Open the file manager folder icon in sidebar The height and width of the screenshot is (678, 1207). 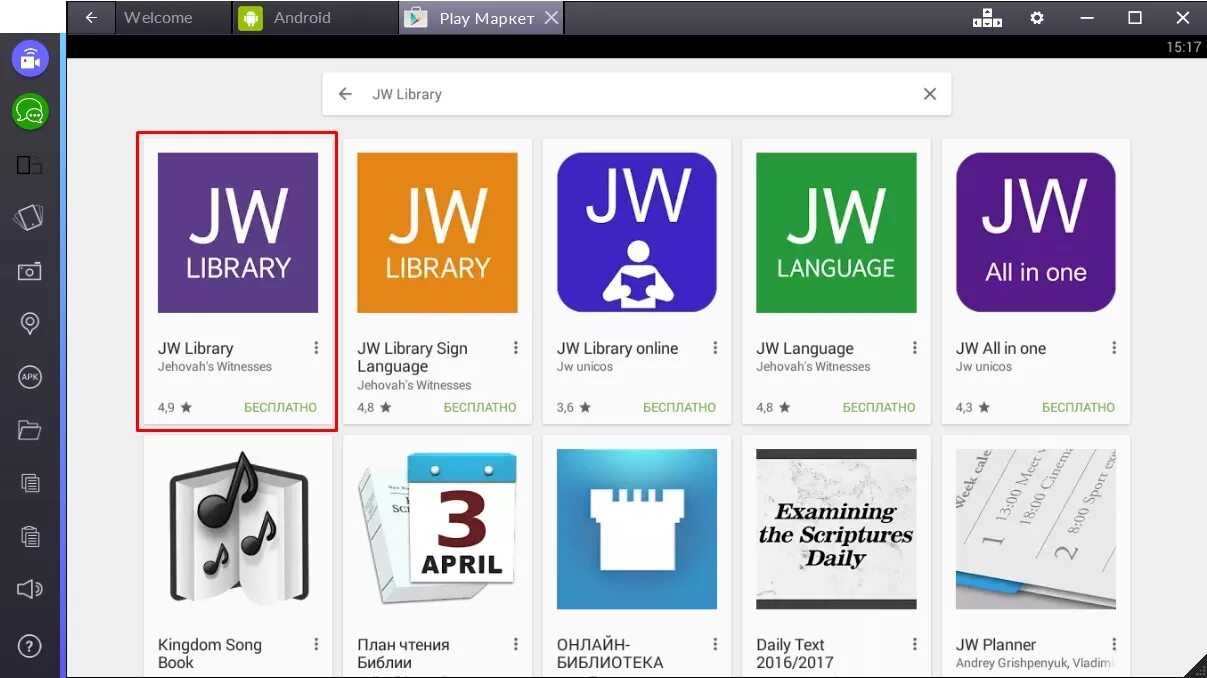29,430
